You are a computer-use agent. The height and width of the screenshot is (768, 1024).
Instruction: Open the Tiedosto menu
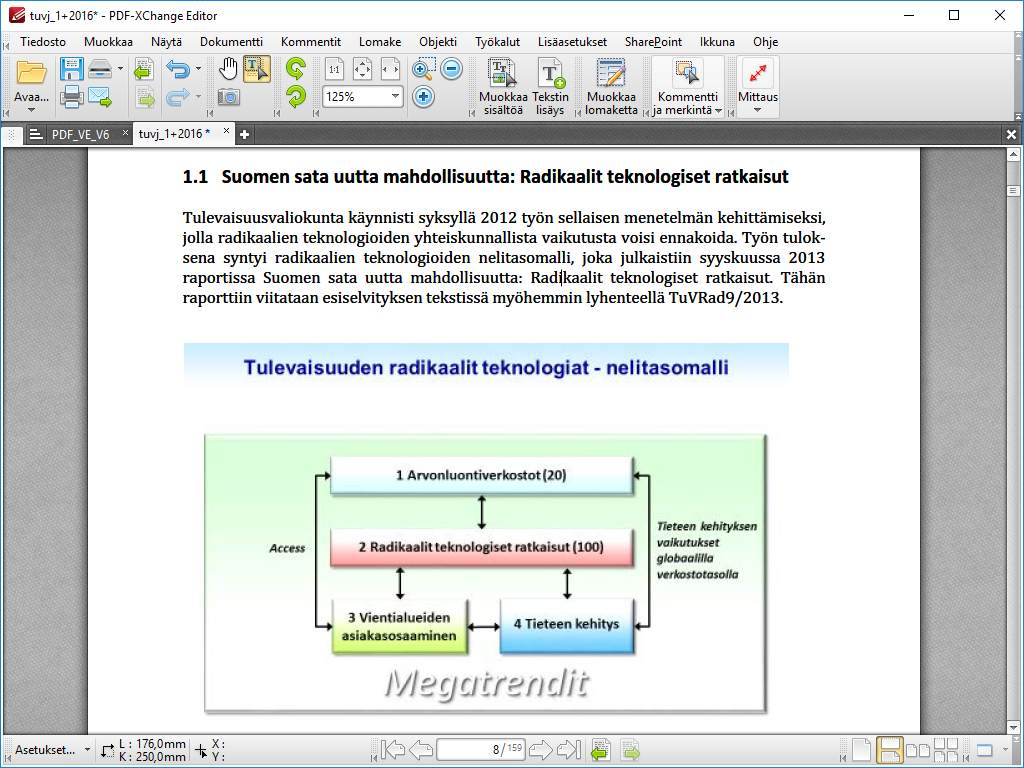[x=43, y=42]
